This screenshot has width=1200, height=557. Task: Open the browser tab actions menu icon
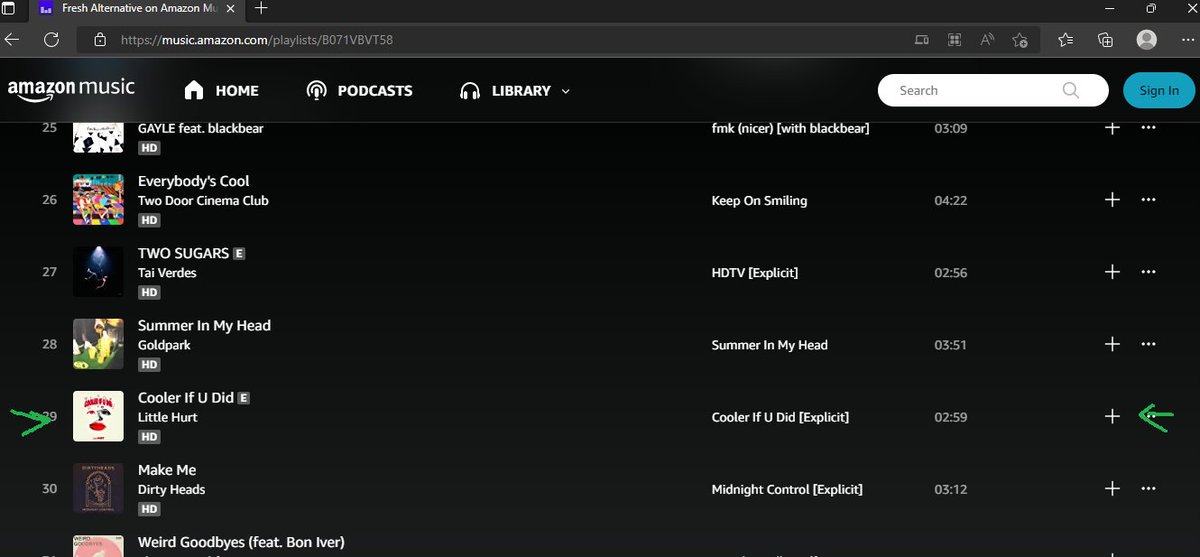pos(9,8)
